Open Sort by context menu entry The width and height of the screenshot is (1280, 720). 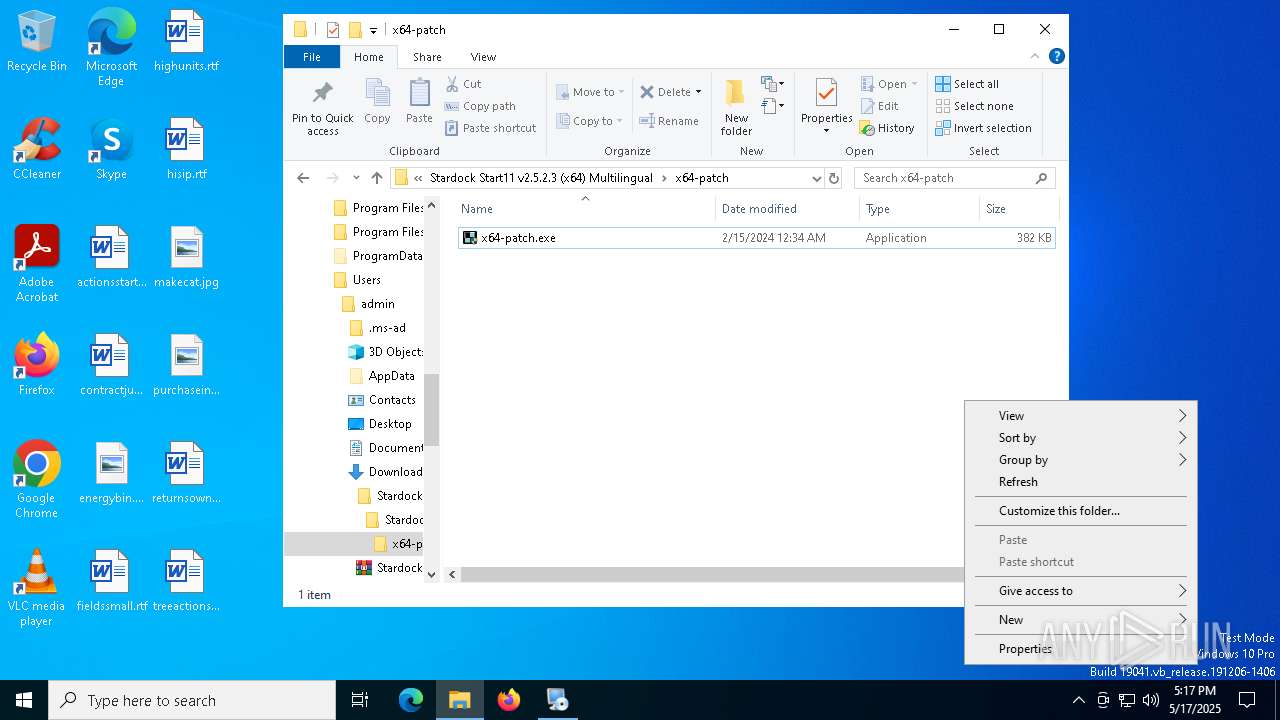[x=1081, y=438]
